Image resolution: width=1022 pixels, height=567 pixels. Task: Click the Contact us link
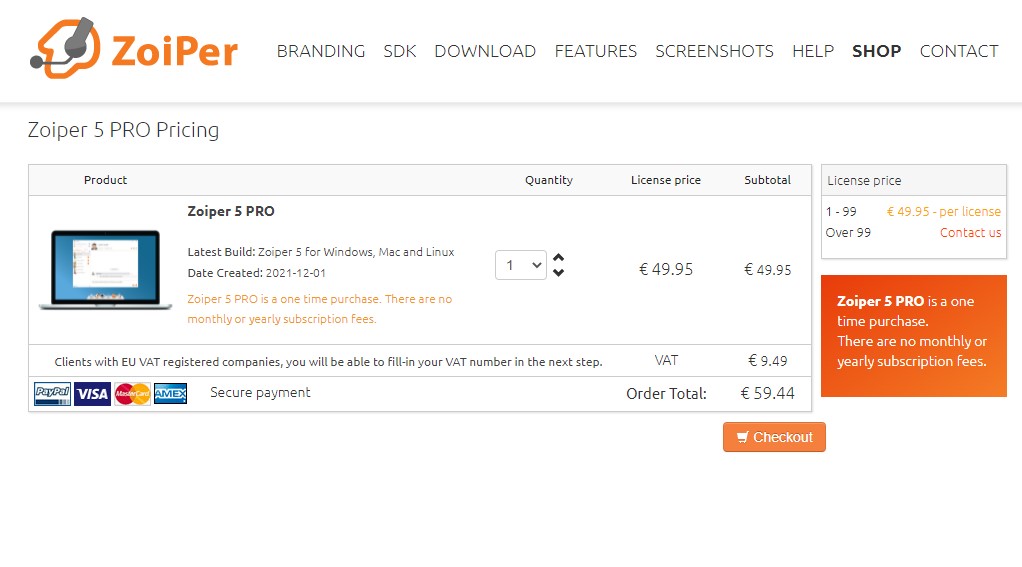[x=971, y=233]
